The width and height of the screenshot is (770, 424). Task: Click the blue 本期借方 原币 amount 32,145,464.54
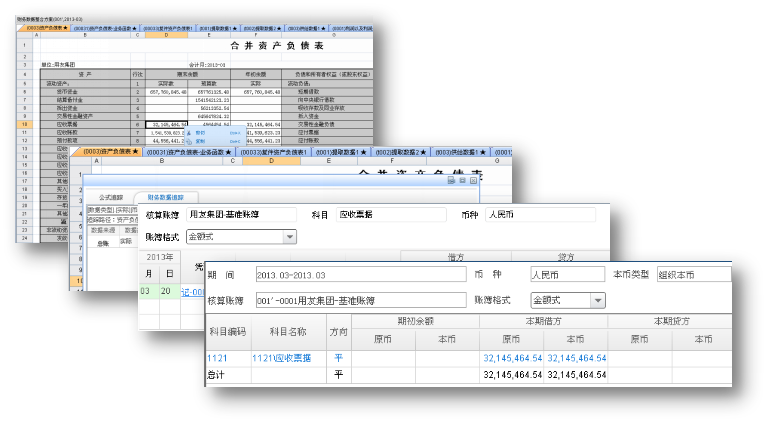(512, 357)
